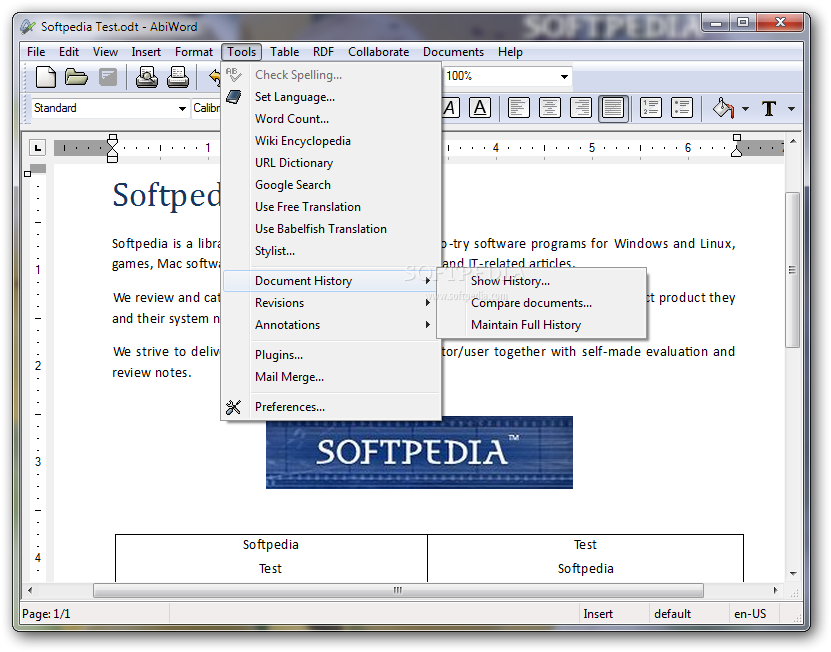Click the font color T icon
Screen dimensions: 831x652
coord(769,109)
